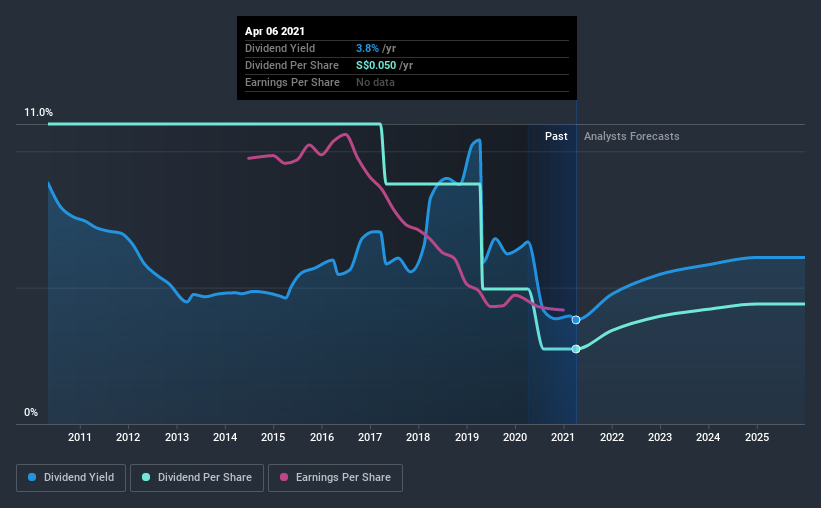Click the 3.8% dividend yield tooltip value
The height and width of the screenshot is (508, 821).
pos(367,48)
